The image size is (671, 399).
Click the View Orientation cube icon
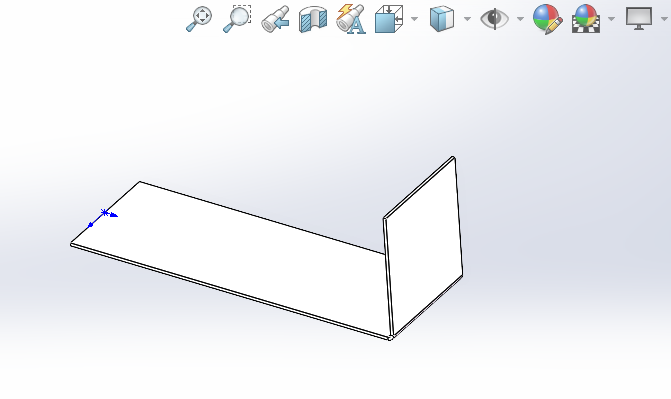point(389,19)
